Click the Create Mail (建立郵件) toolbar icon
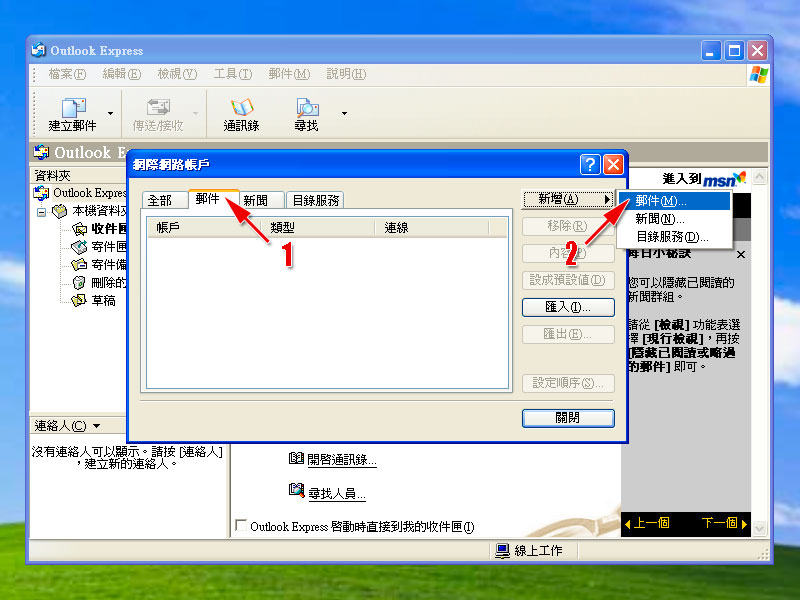Viewport: 800px width, 600px height. (73, 115)
